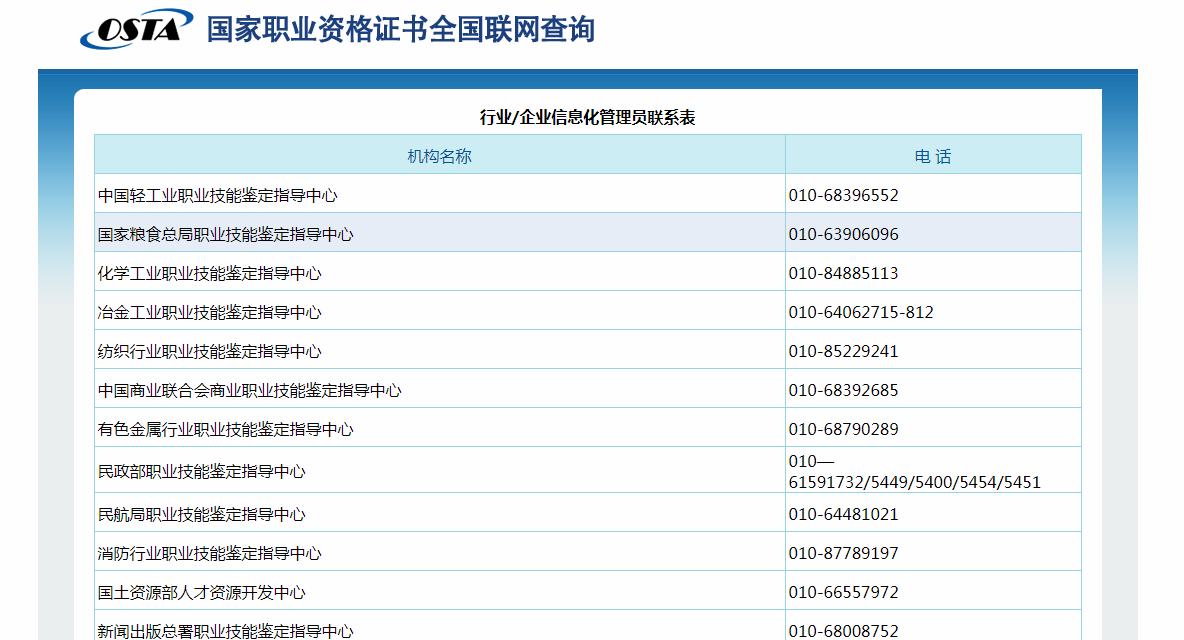Select phone number 010-68008752
1184x640 pixels.
pyautogui.click(x=843, y=631)
